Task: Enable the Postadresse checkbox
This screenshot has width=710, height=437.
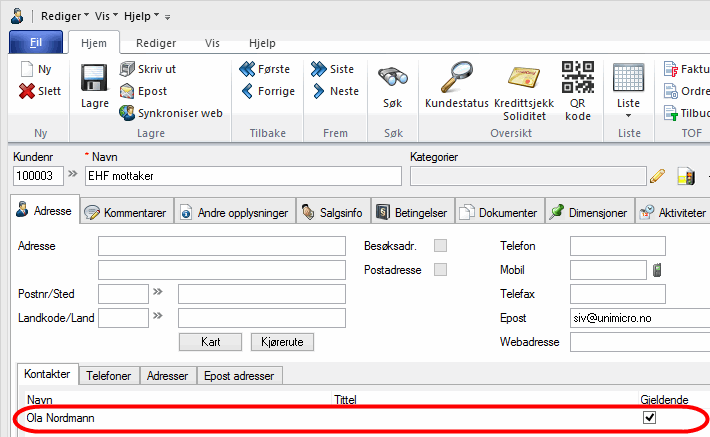Action: [x=440, y=270]
